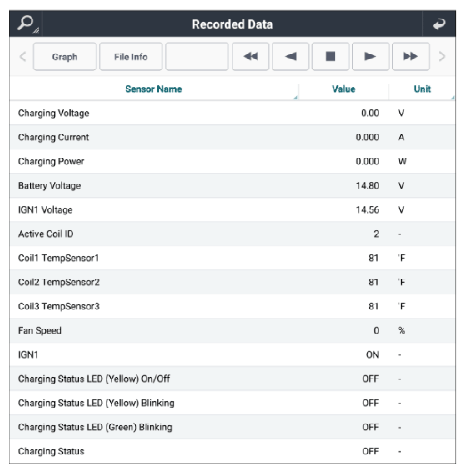Play the recorded data forward
Image resolution: width=466 pixels, height=473 pixels.
point(370,56)
